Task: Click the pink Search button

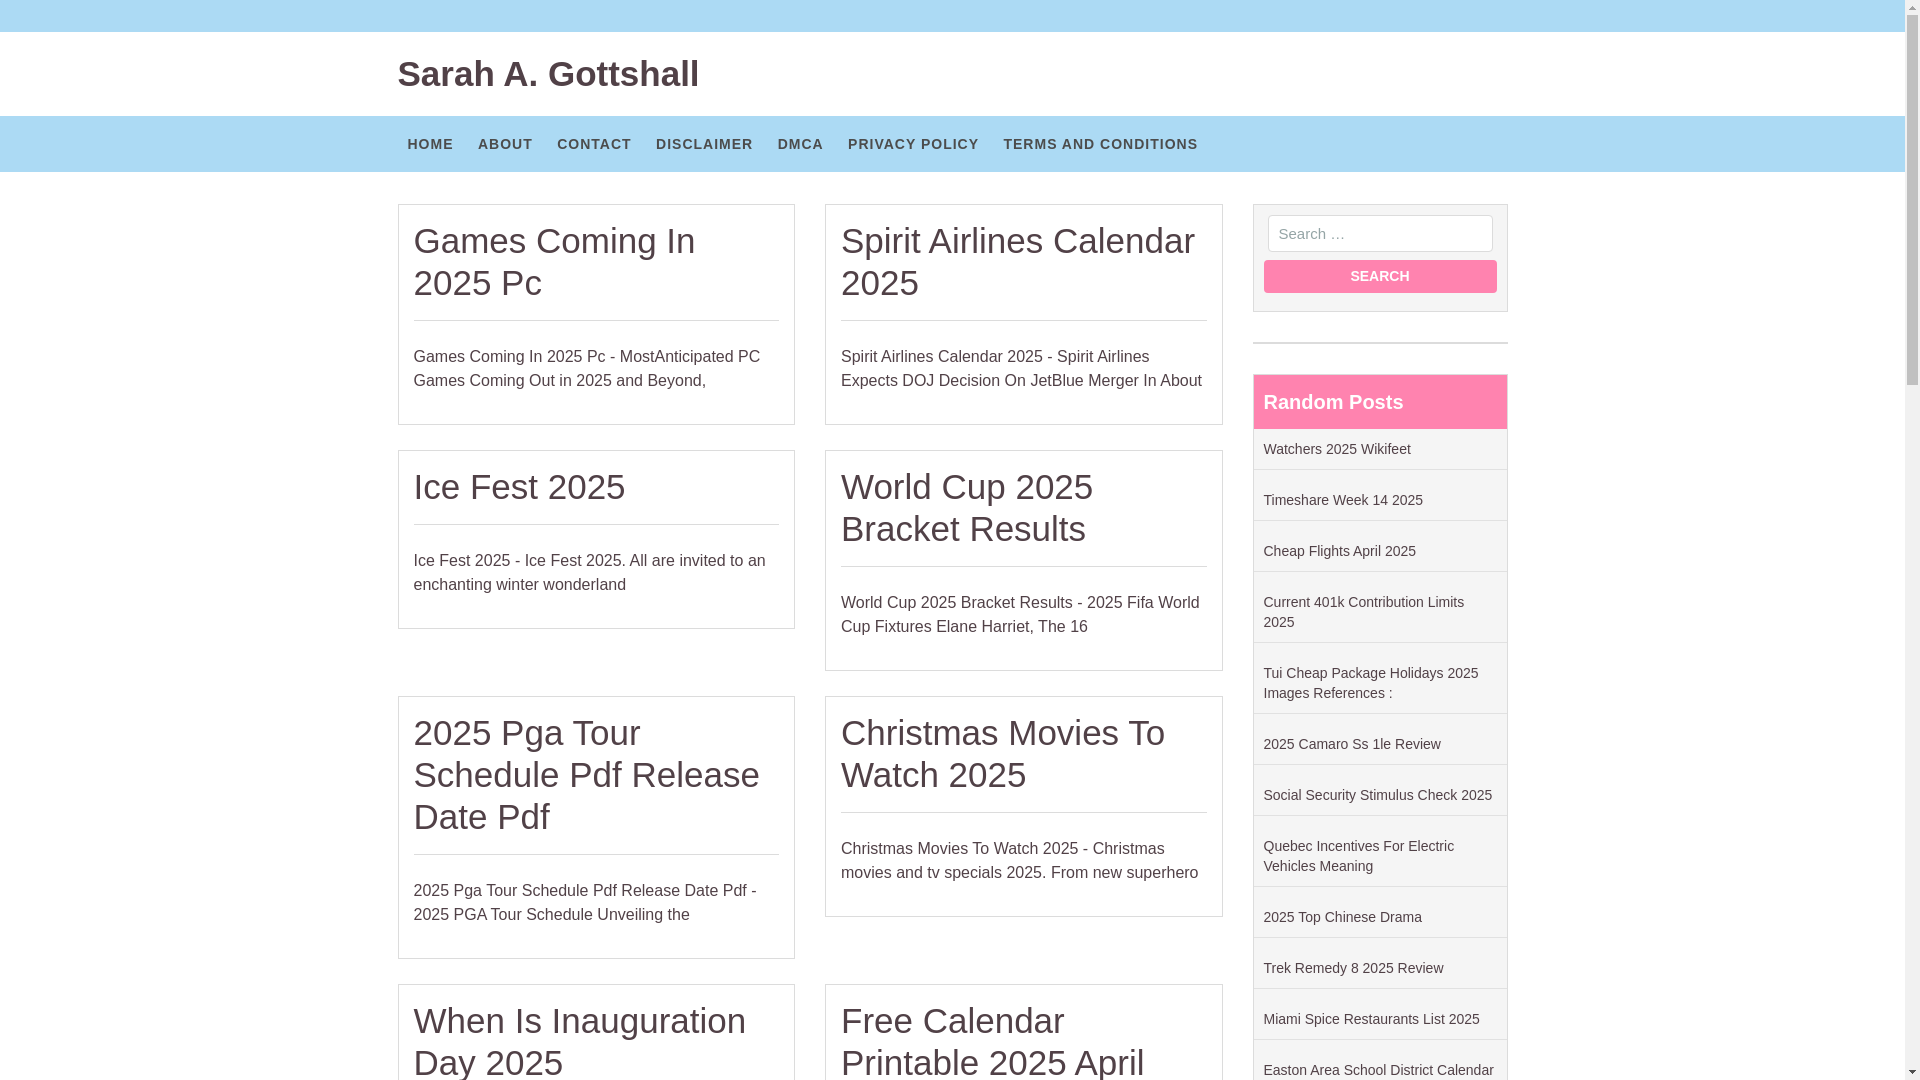Action: 1380,277
